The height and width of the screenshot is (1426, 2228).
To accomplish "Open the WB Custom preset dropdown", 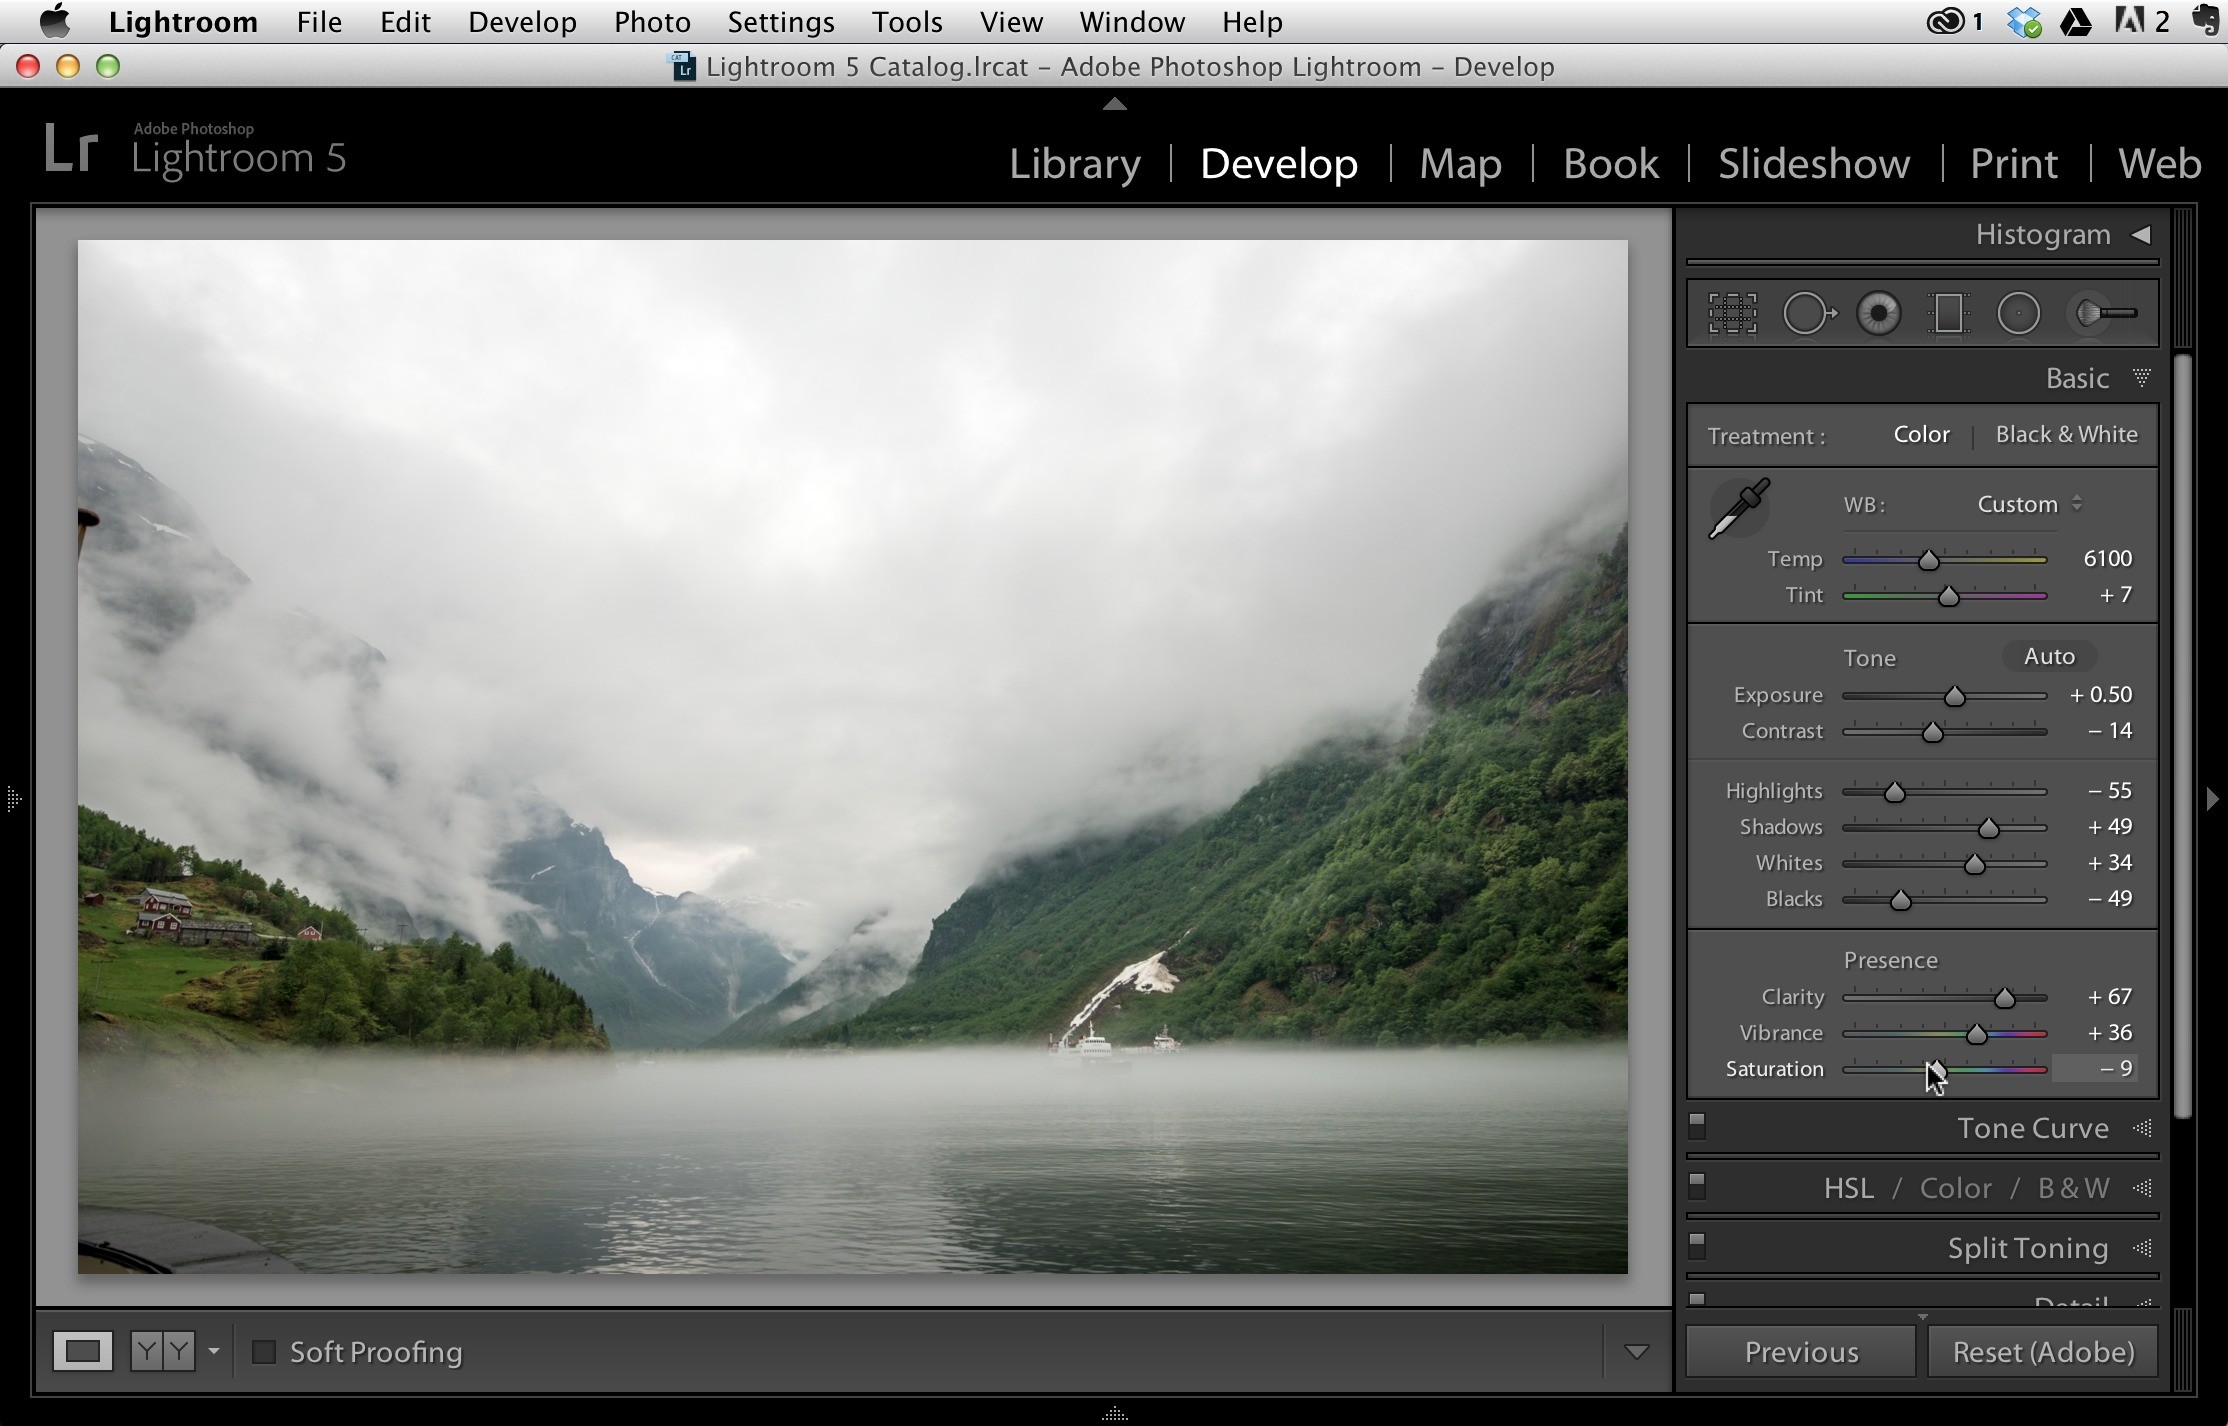I will point(2030,504).
